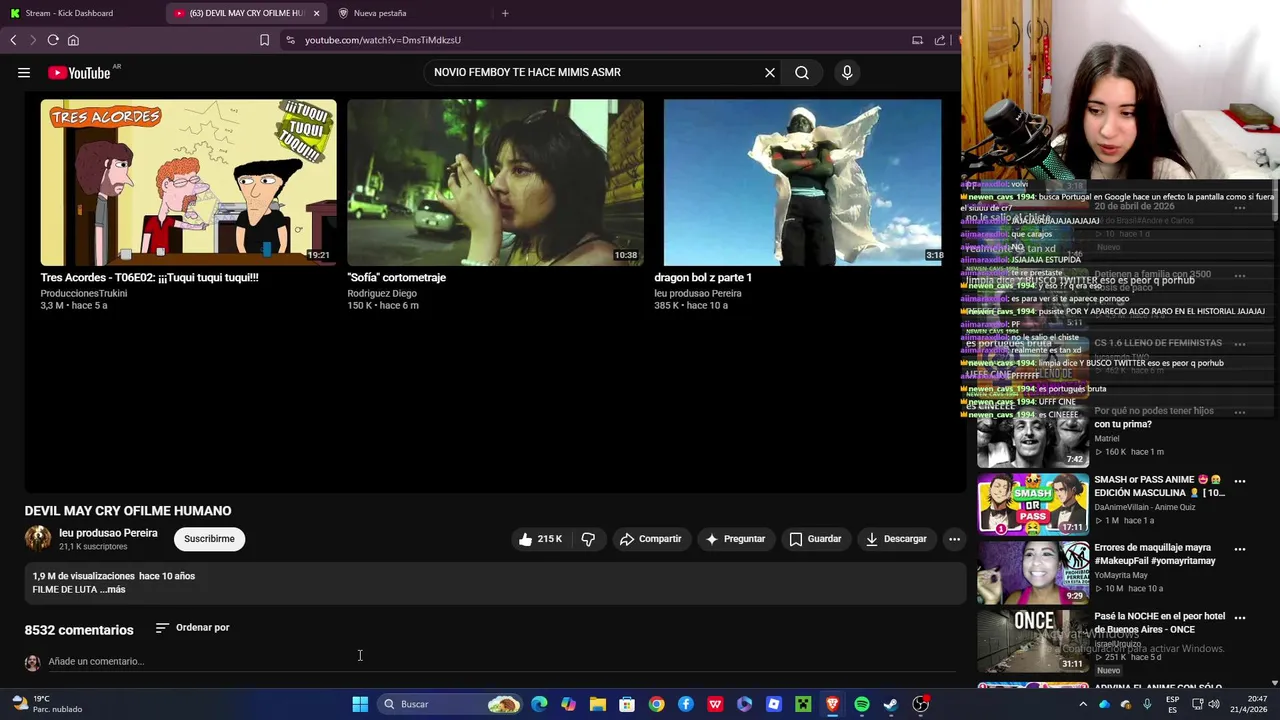Image resolution: width=1280 pixels, height=720 pixels.
Task: Open OBS Studio from the taskbar
Action: pyautogui.click(x=921, y=704)
